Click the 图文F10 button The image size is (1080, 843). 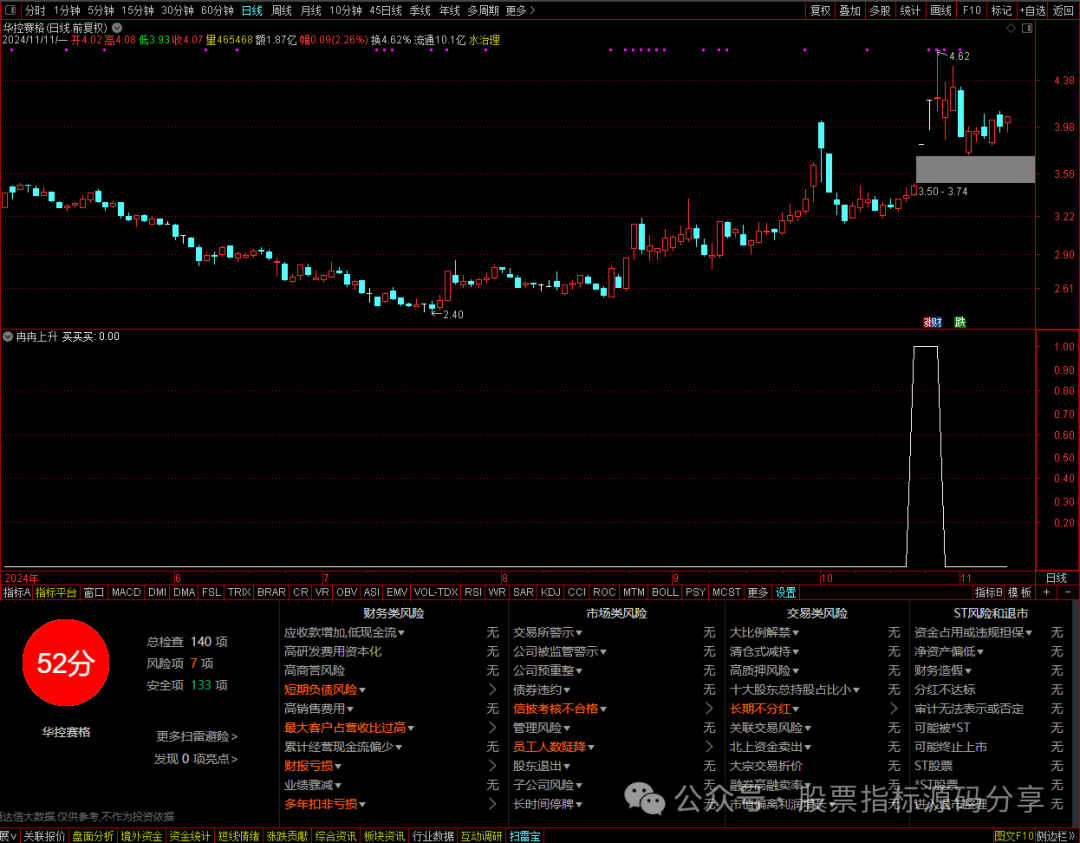[1015, 836]
